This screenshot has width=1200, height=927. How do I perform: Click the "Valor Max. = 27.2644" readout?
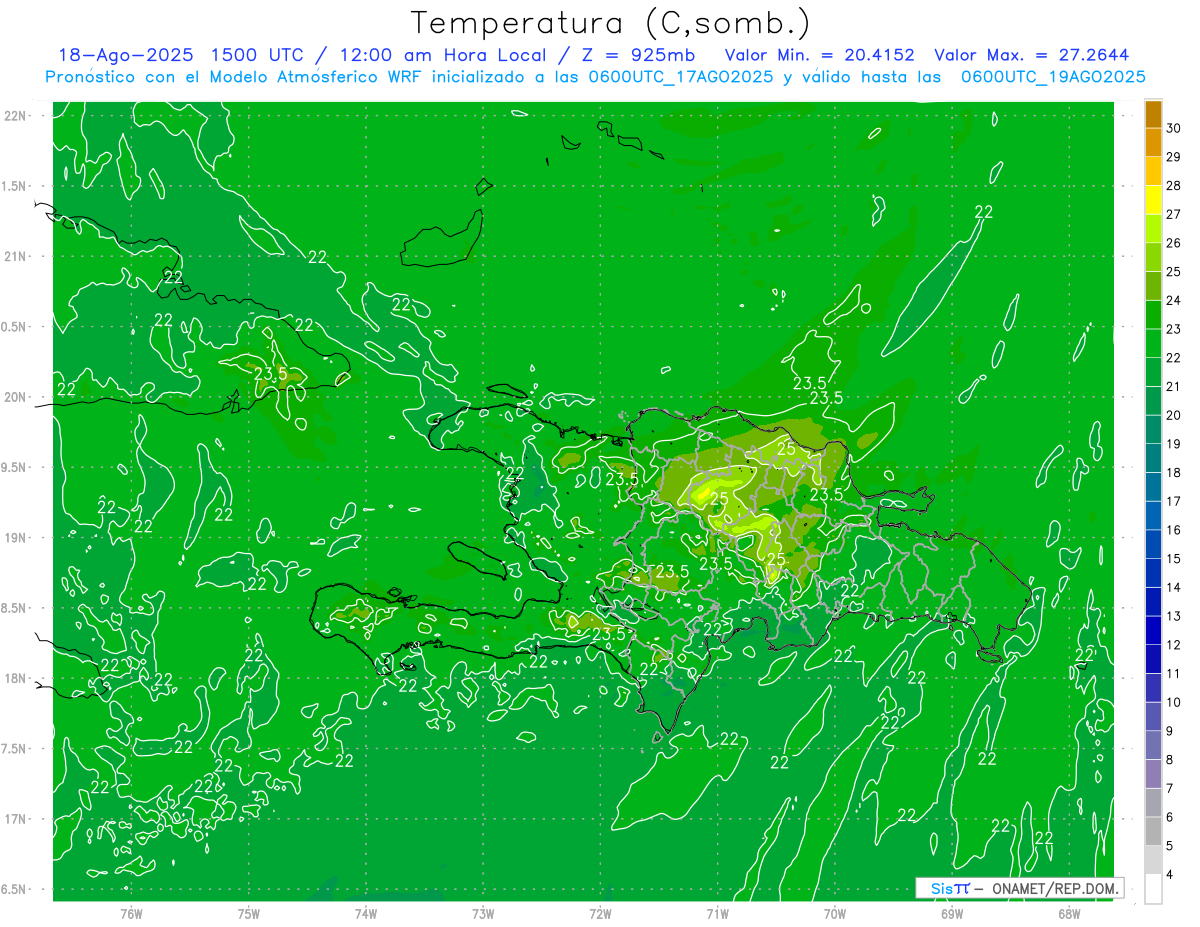pos(1032,55)
